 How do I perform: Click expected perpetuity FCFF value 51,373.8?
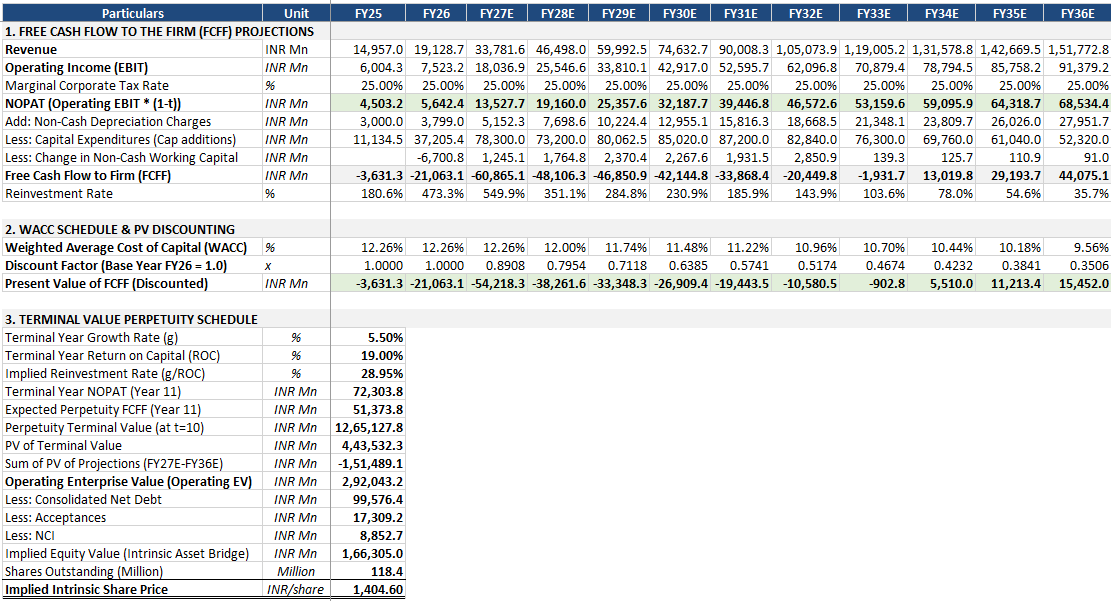pos(378,410)
